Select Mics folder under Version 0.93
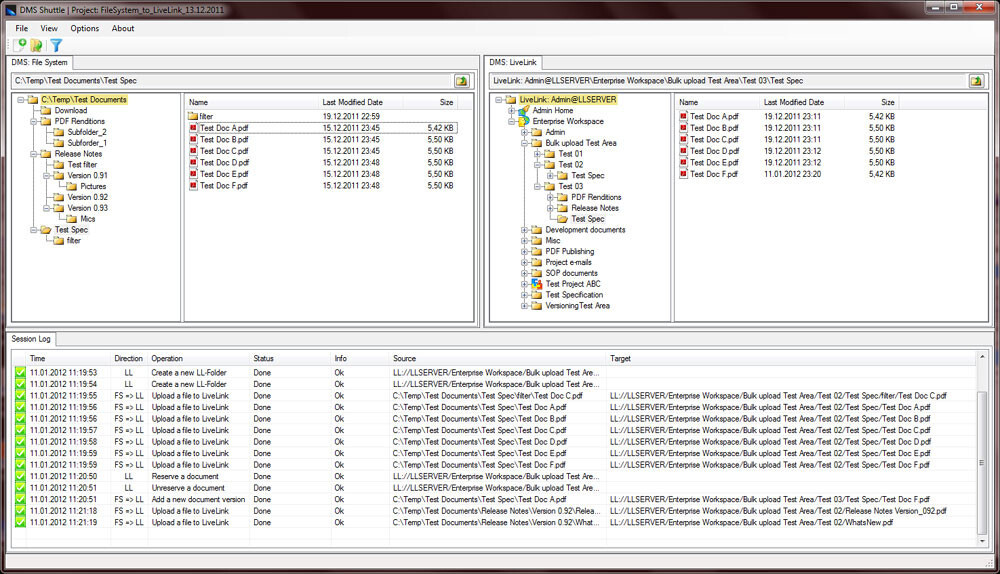Viewport: 1000px width, 574px height. [87, 219]
